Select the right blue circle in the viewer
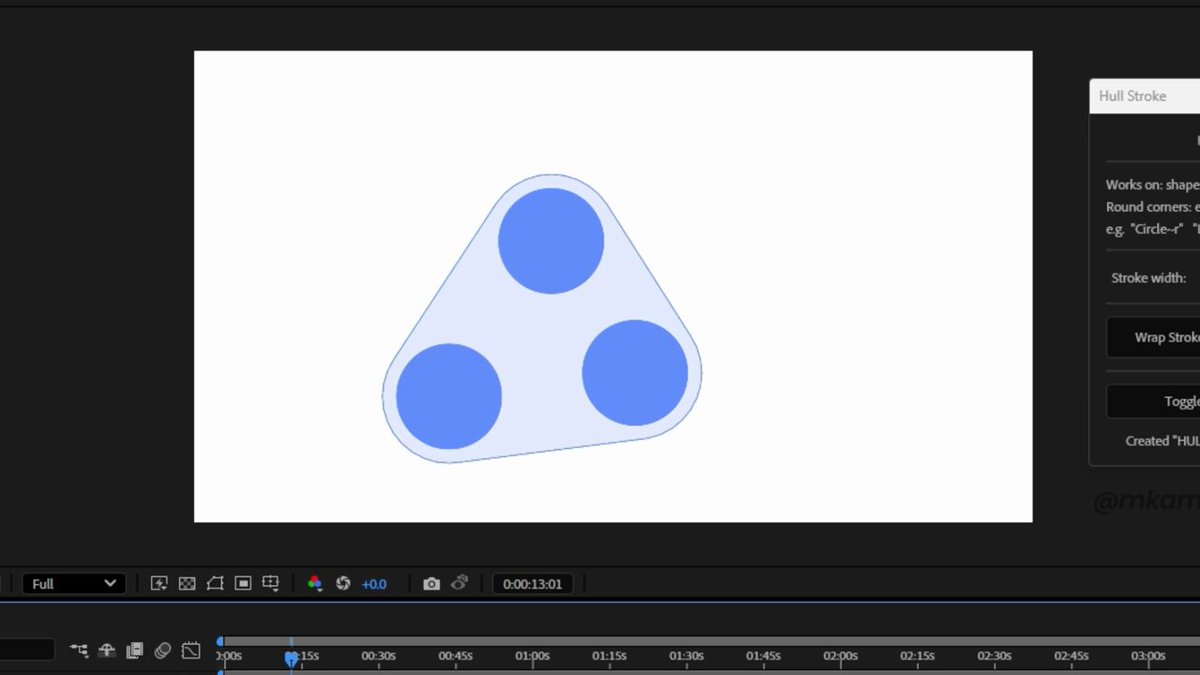This screenshot has height=675, width=1200. pos(635,373)
